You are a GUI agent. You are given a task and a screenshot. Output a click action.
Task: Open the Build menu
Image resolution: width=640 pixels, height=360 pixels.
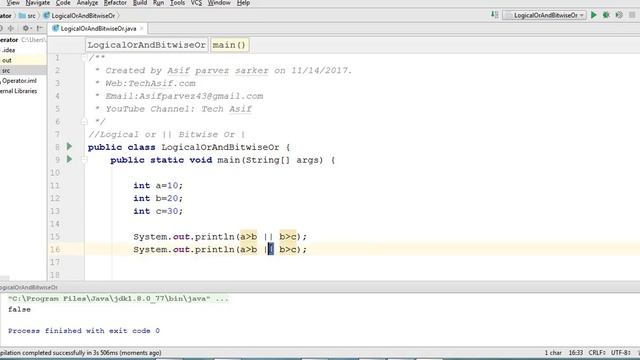tap(140, 3)
